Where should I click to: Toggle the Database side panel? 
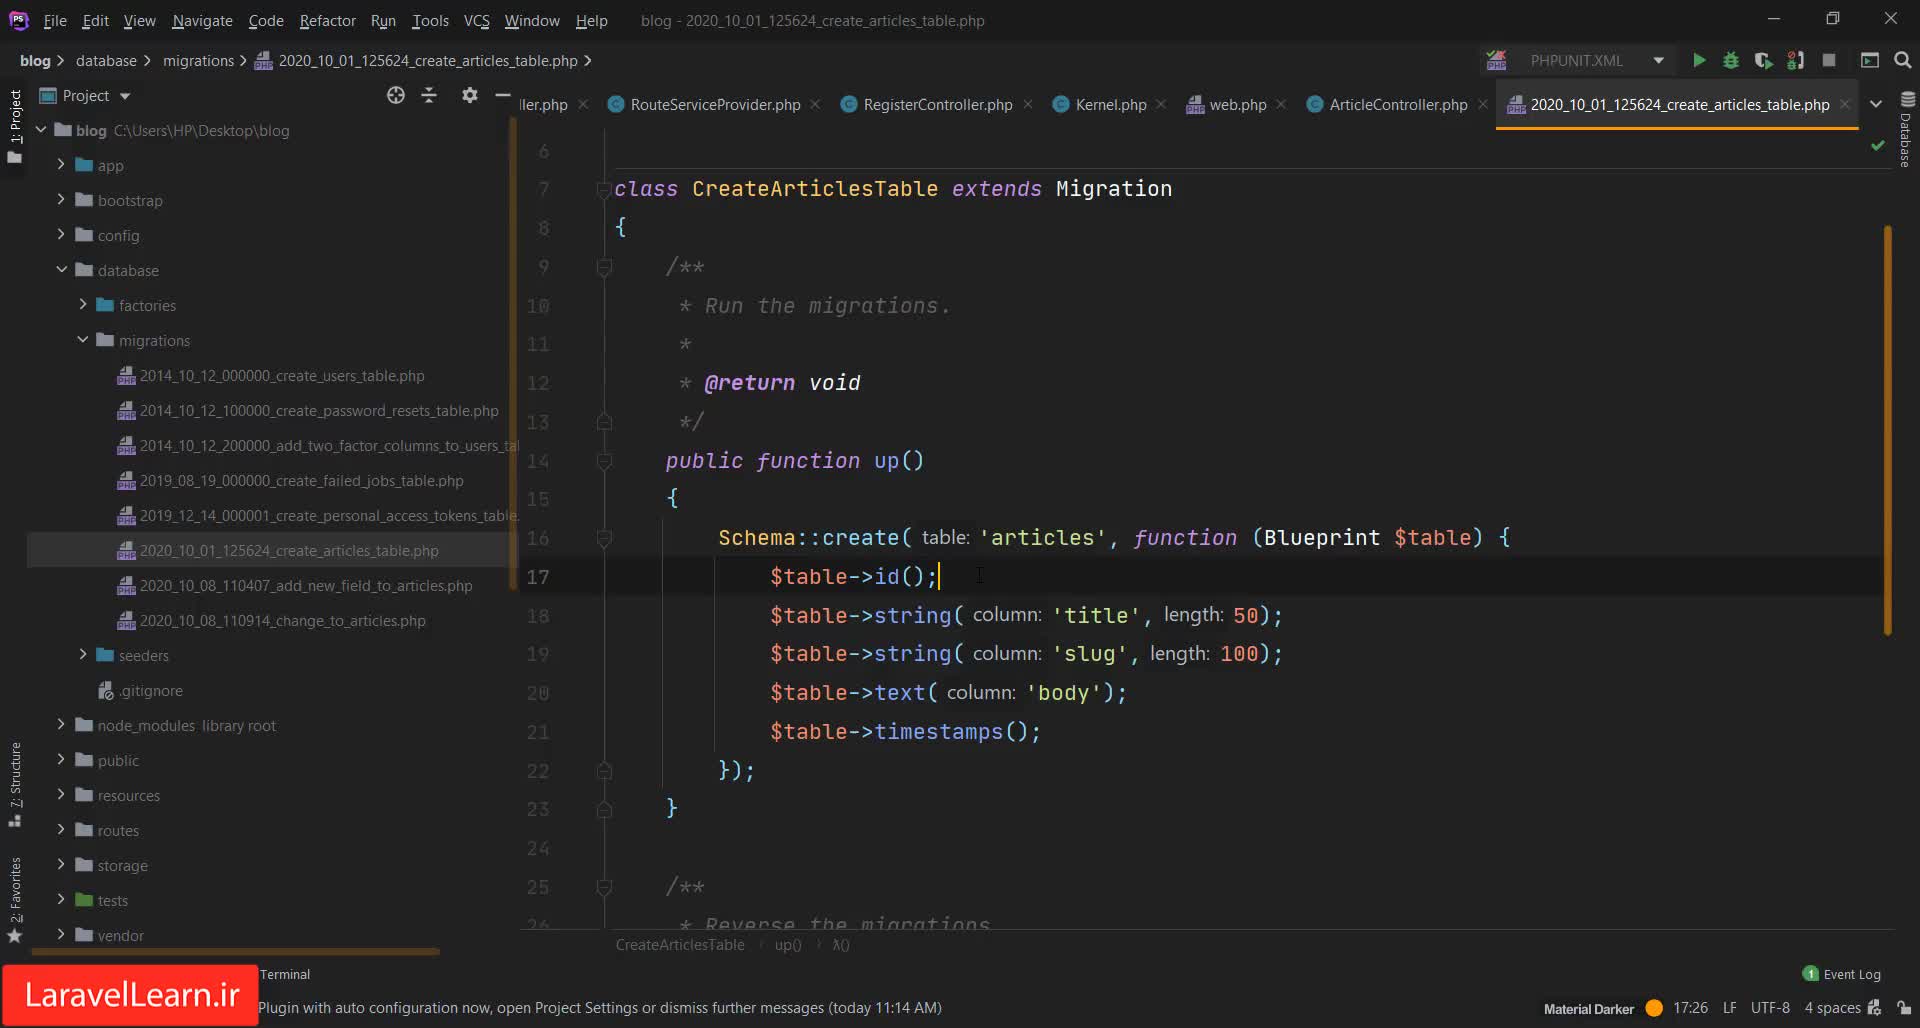pos(1906,130)
